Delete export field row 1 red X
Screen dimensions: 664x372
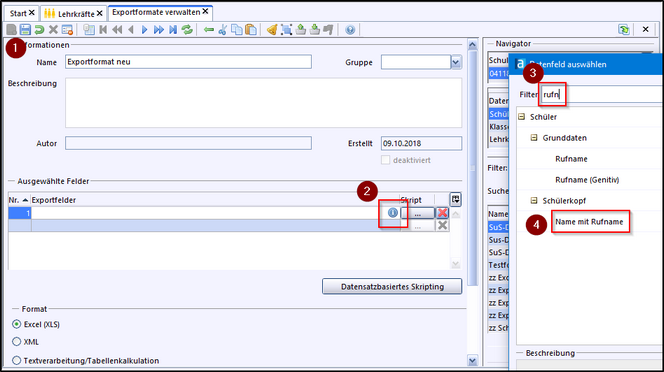point(442,213)
